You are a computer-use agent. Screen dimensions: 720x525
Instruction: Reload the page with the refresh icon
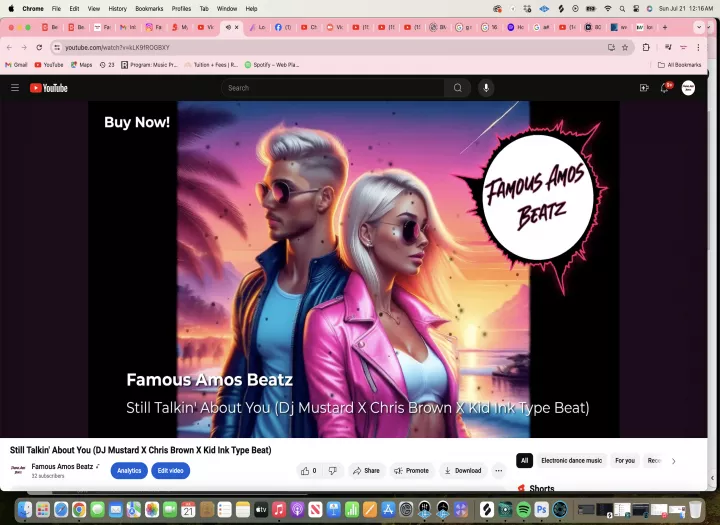(x=39, y=47)
